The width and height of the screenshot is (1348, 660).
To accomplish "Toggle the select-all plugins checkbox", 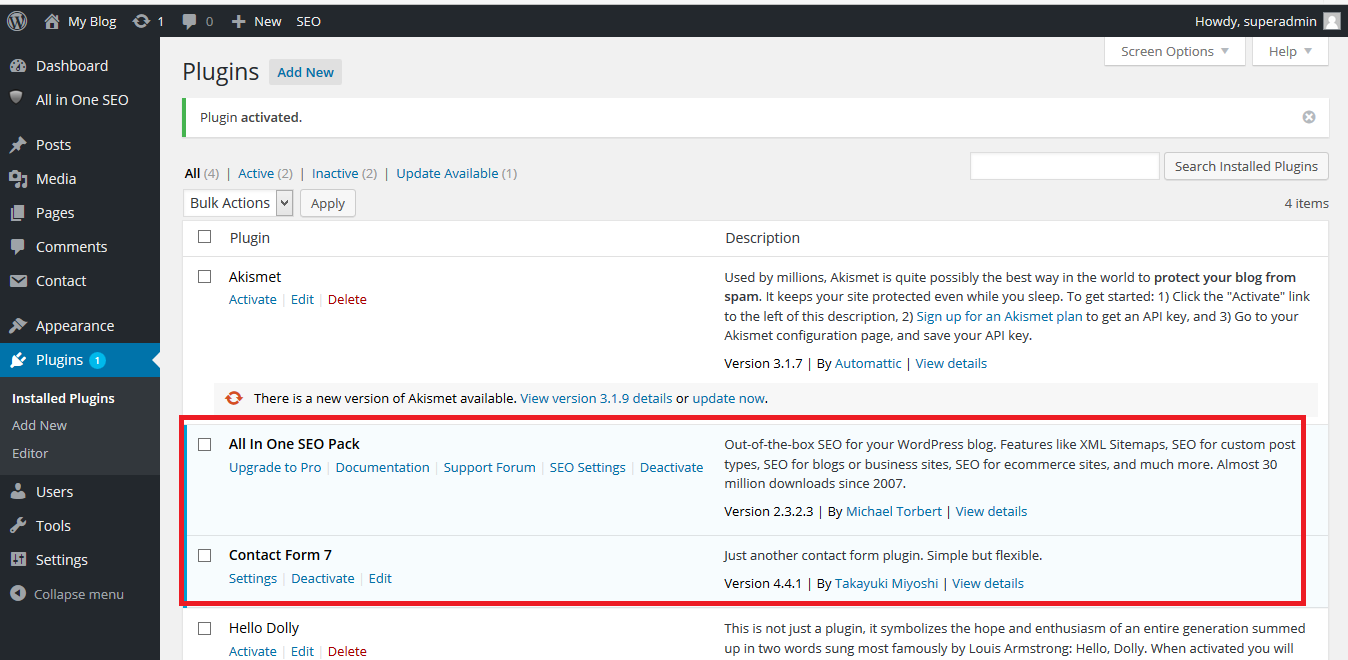I will click(205, 237).
